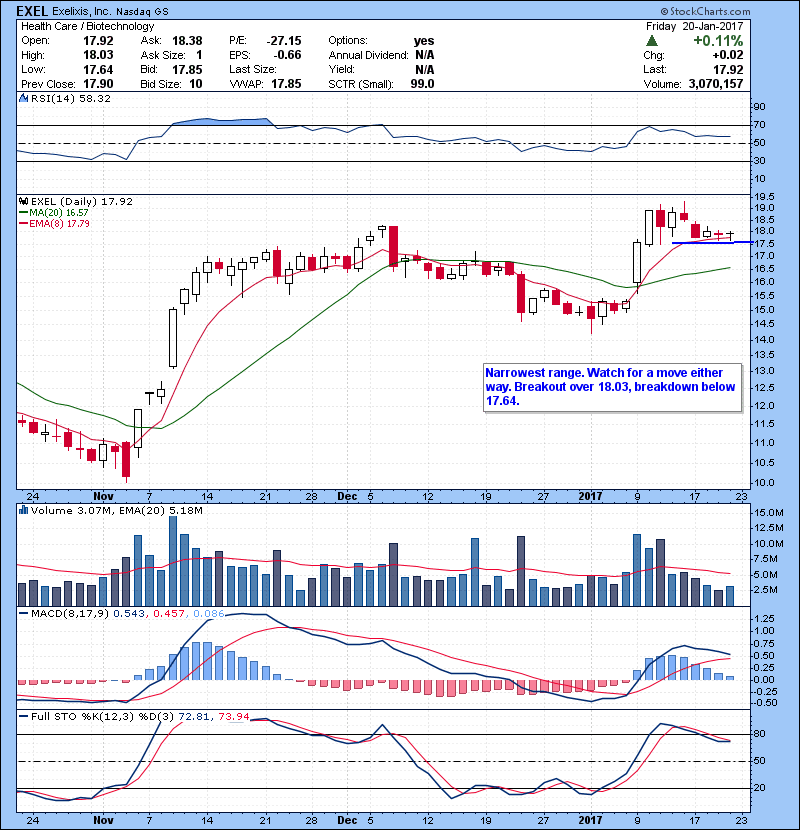Click the stochastic %D value 73.94
The height and width of the screenshot is (830, 800).
tap(233, 717)
